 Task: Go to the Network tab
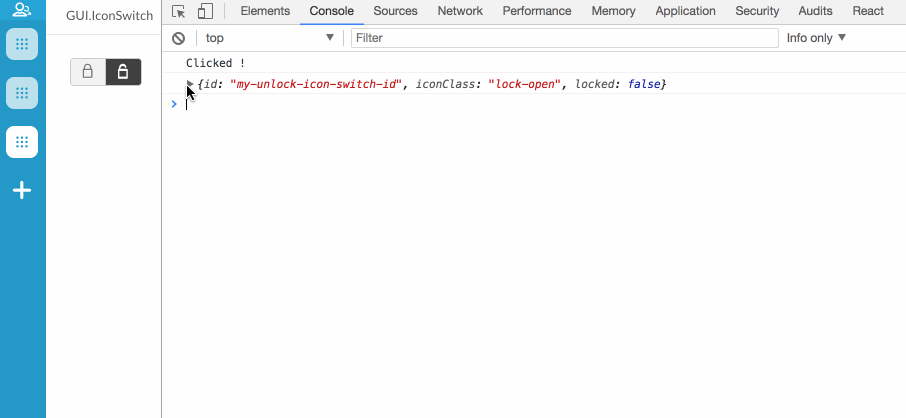pos(460,11)
